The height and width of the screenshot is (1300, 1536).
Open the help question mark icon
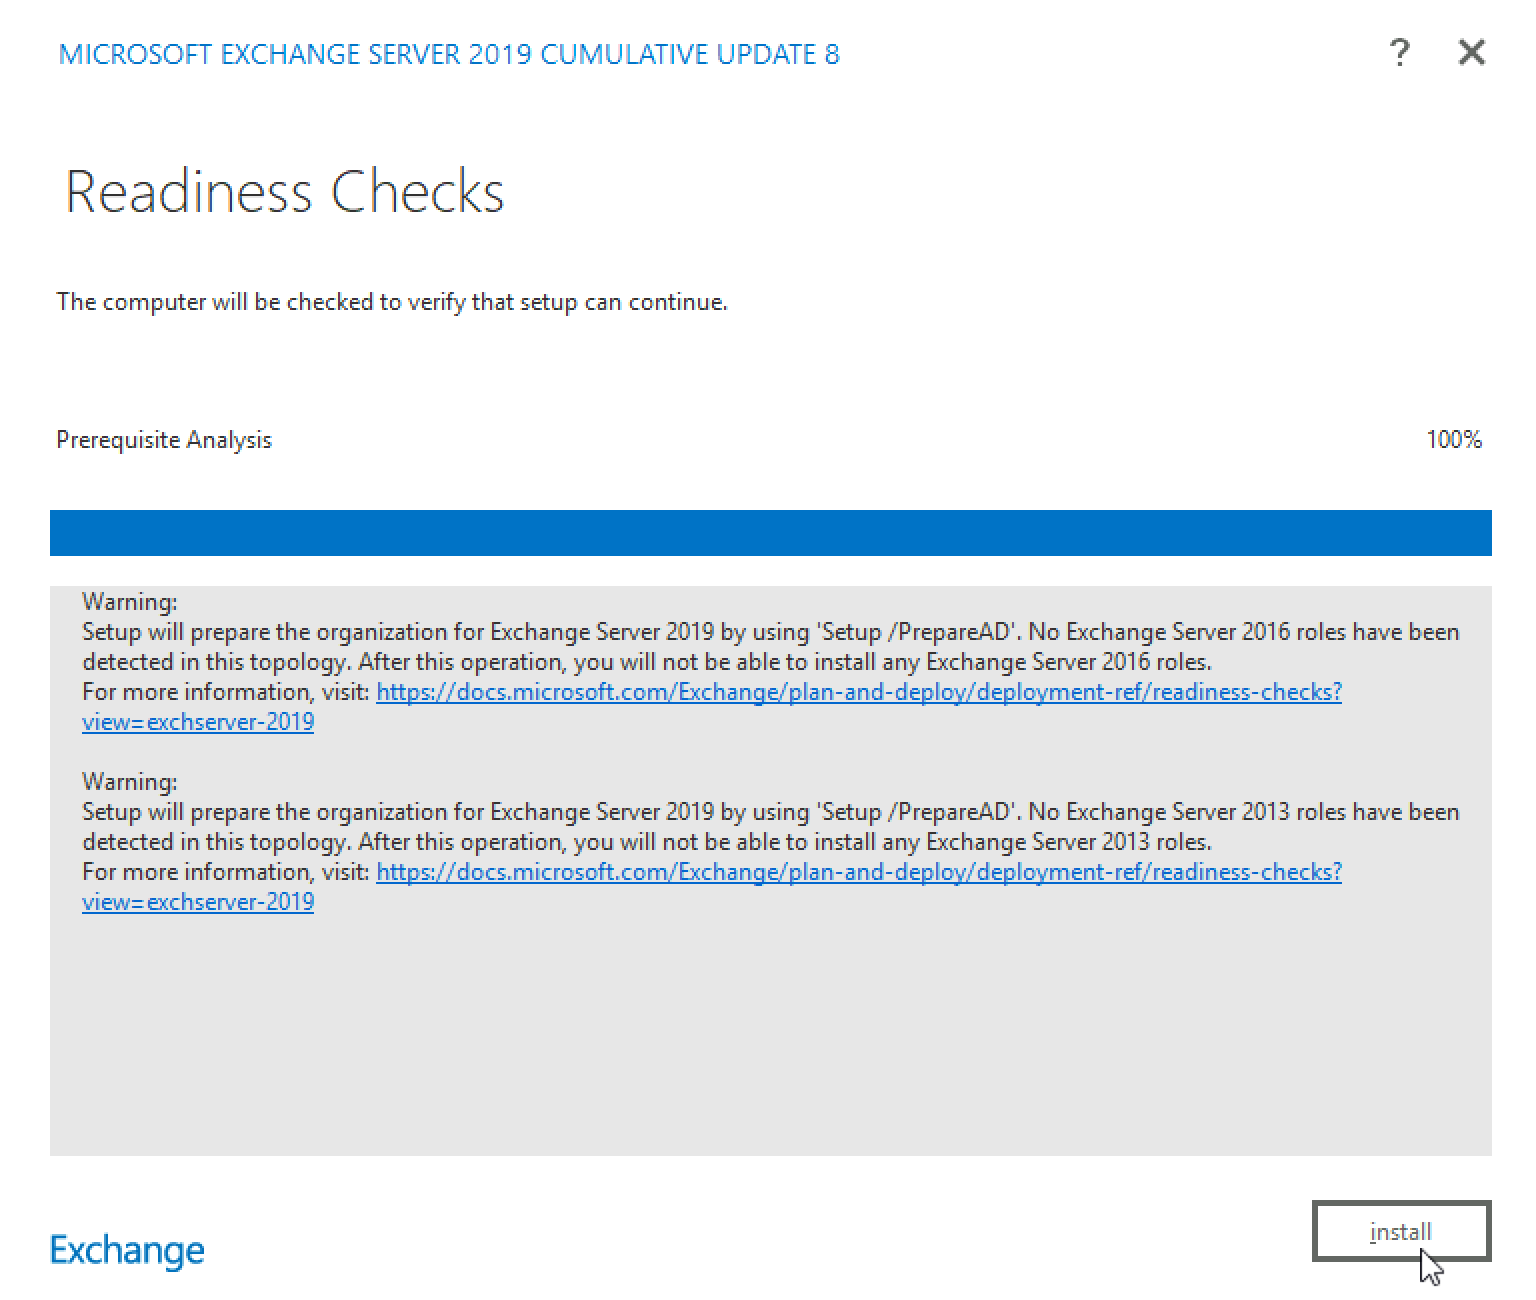(1400, 52)
